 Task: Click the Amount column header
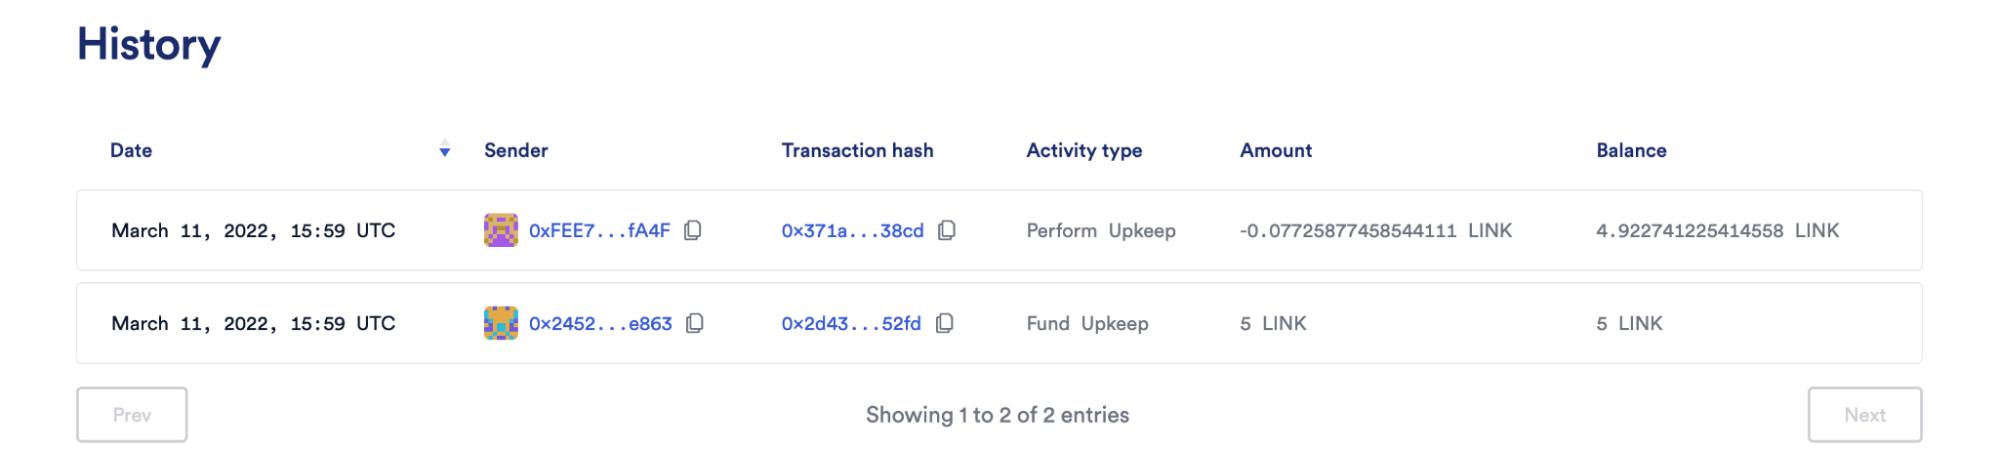click(x=1276, y=151)
